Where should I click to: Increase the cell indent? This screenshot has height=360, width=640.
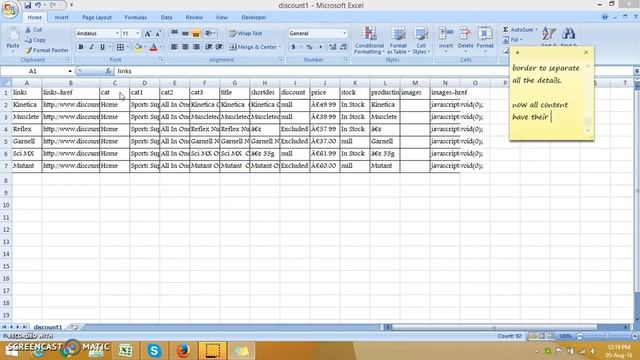[x=219, y=47]
